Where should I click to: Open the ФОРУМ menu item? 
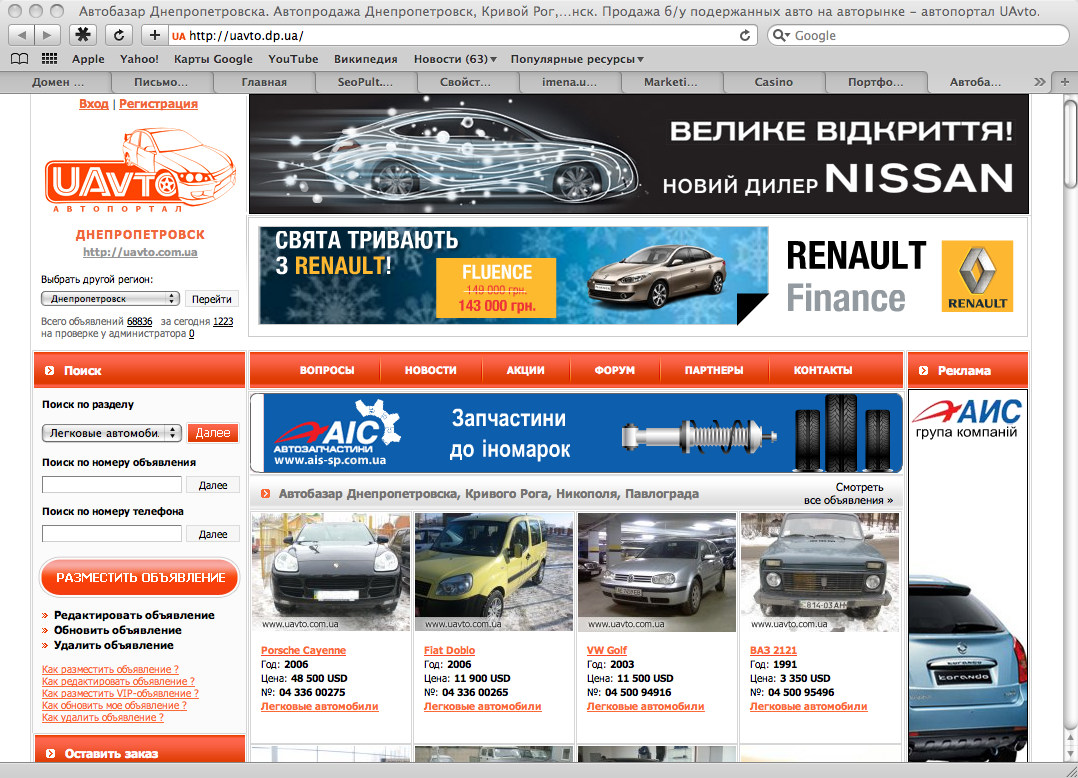[x=615, y=370]
